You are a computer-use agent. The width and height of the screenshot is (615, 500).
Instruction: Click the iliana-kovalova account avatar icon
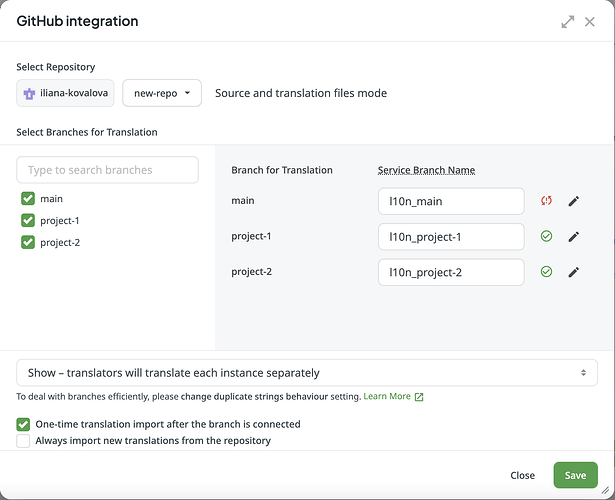tap(29, 94)
